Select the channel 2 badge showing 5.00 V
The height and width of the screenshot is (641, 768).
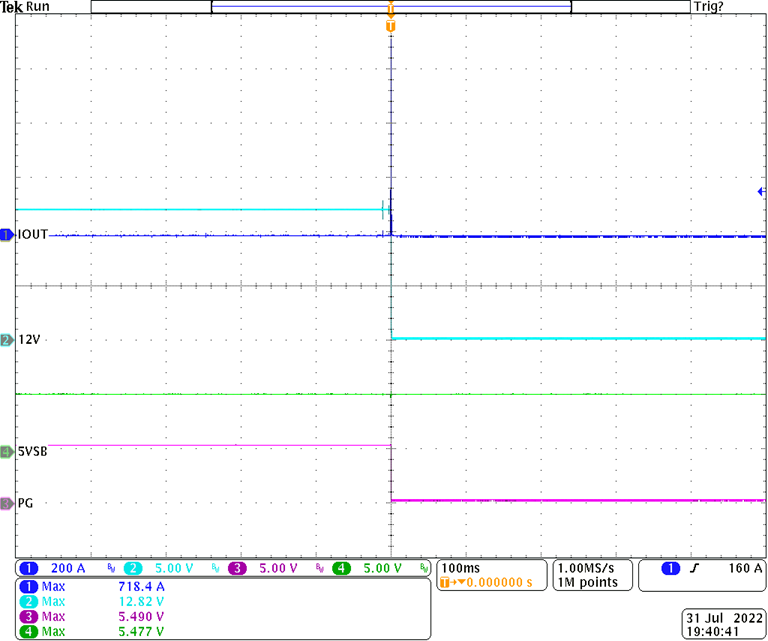click(x=160, y=568)
